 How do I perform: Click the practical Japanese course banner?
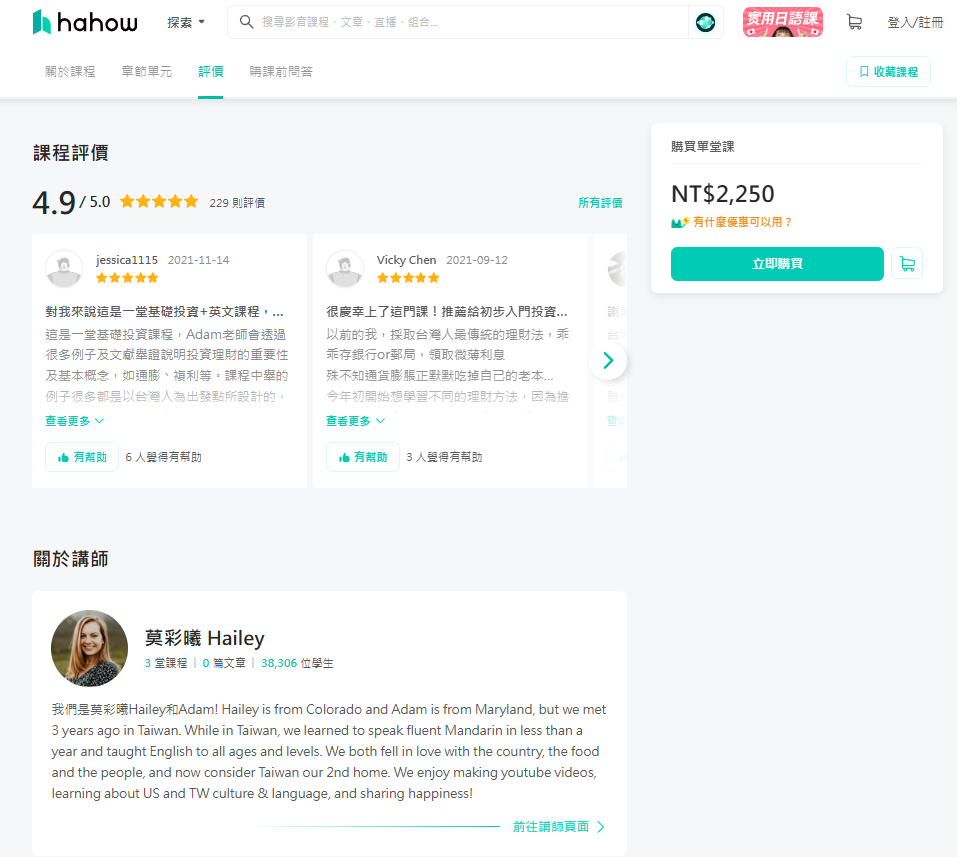[x=782, y=22]
